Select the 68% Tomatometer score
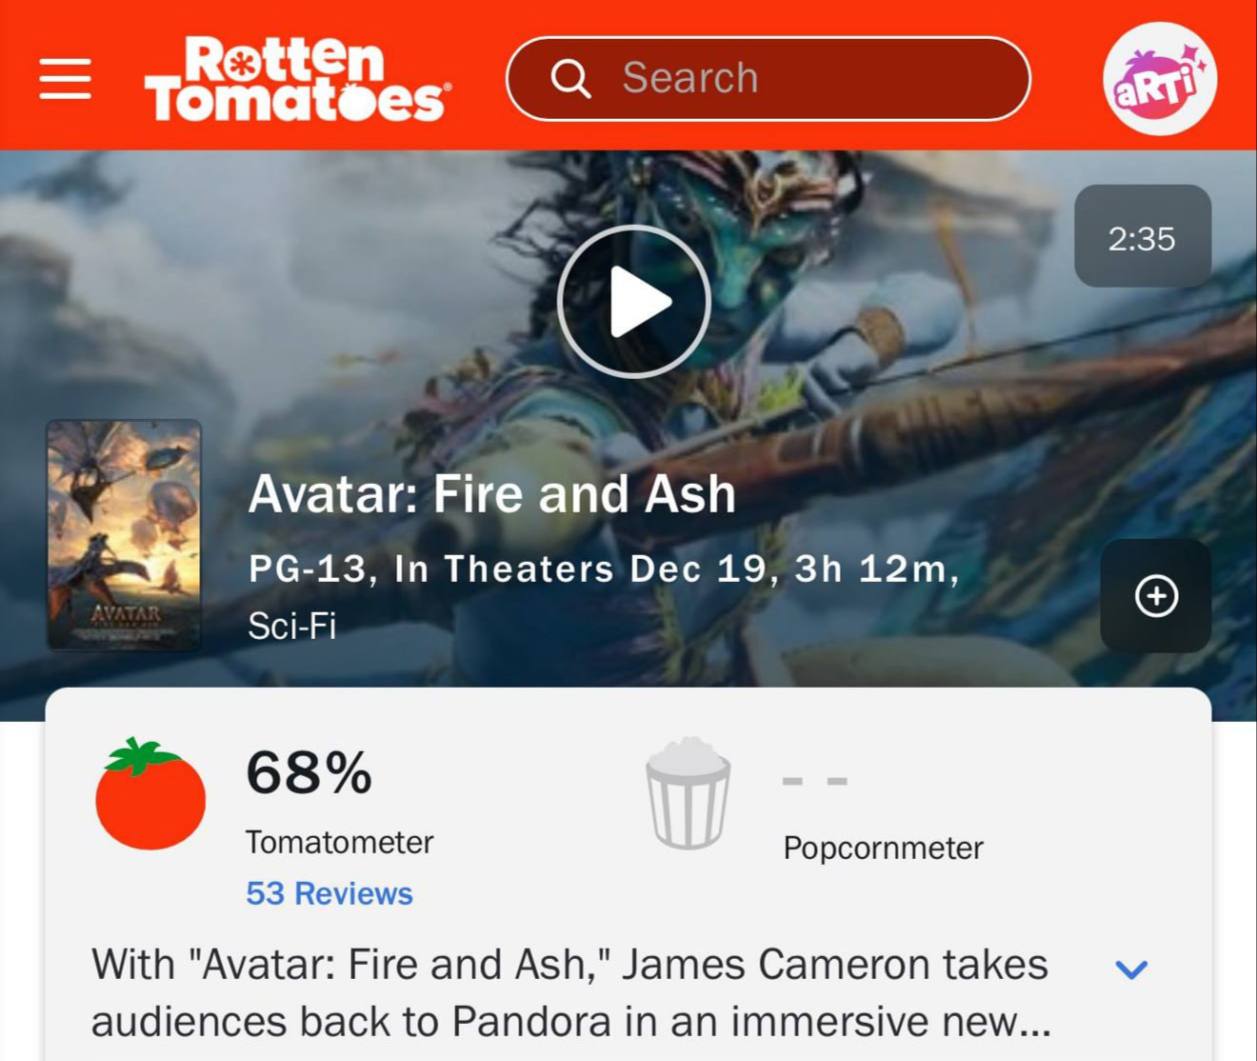The image size is (1257, 1061). 309,773
